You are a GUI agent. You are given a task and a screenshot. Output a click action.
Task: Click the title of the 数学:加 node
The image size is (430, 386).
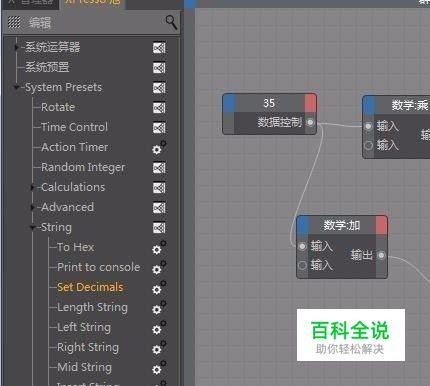pos(342,225)
